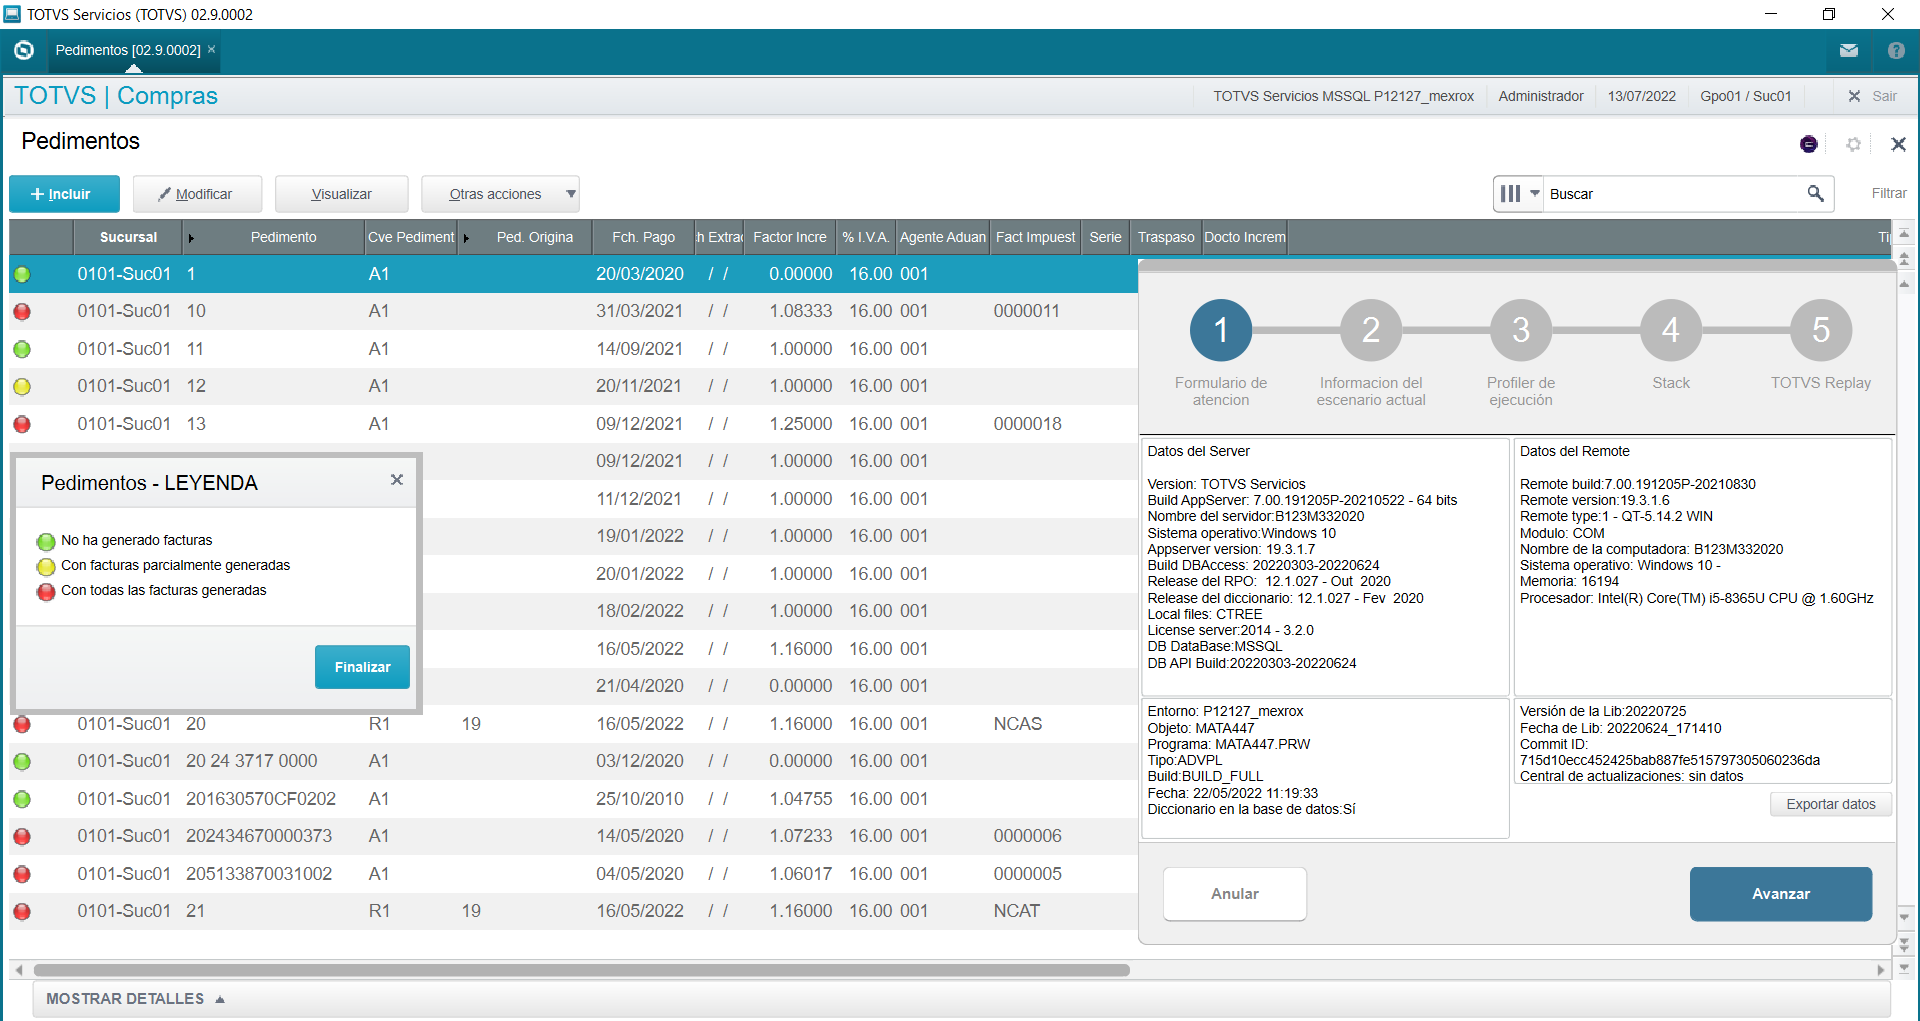The height and width of the screenshot is (1021, 1920).
Task: Click green status icon of 201630570CF0202 row
Action: pyautogui.click(x=22, y=799)
